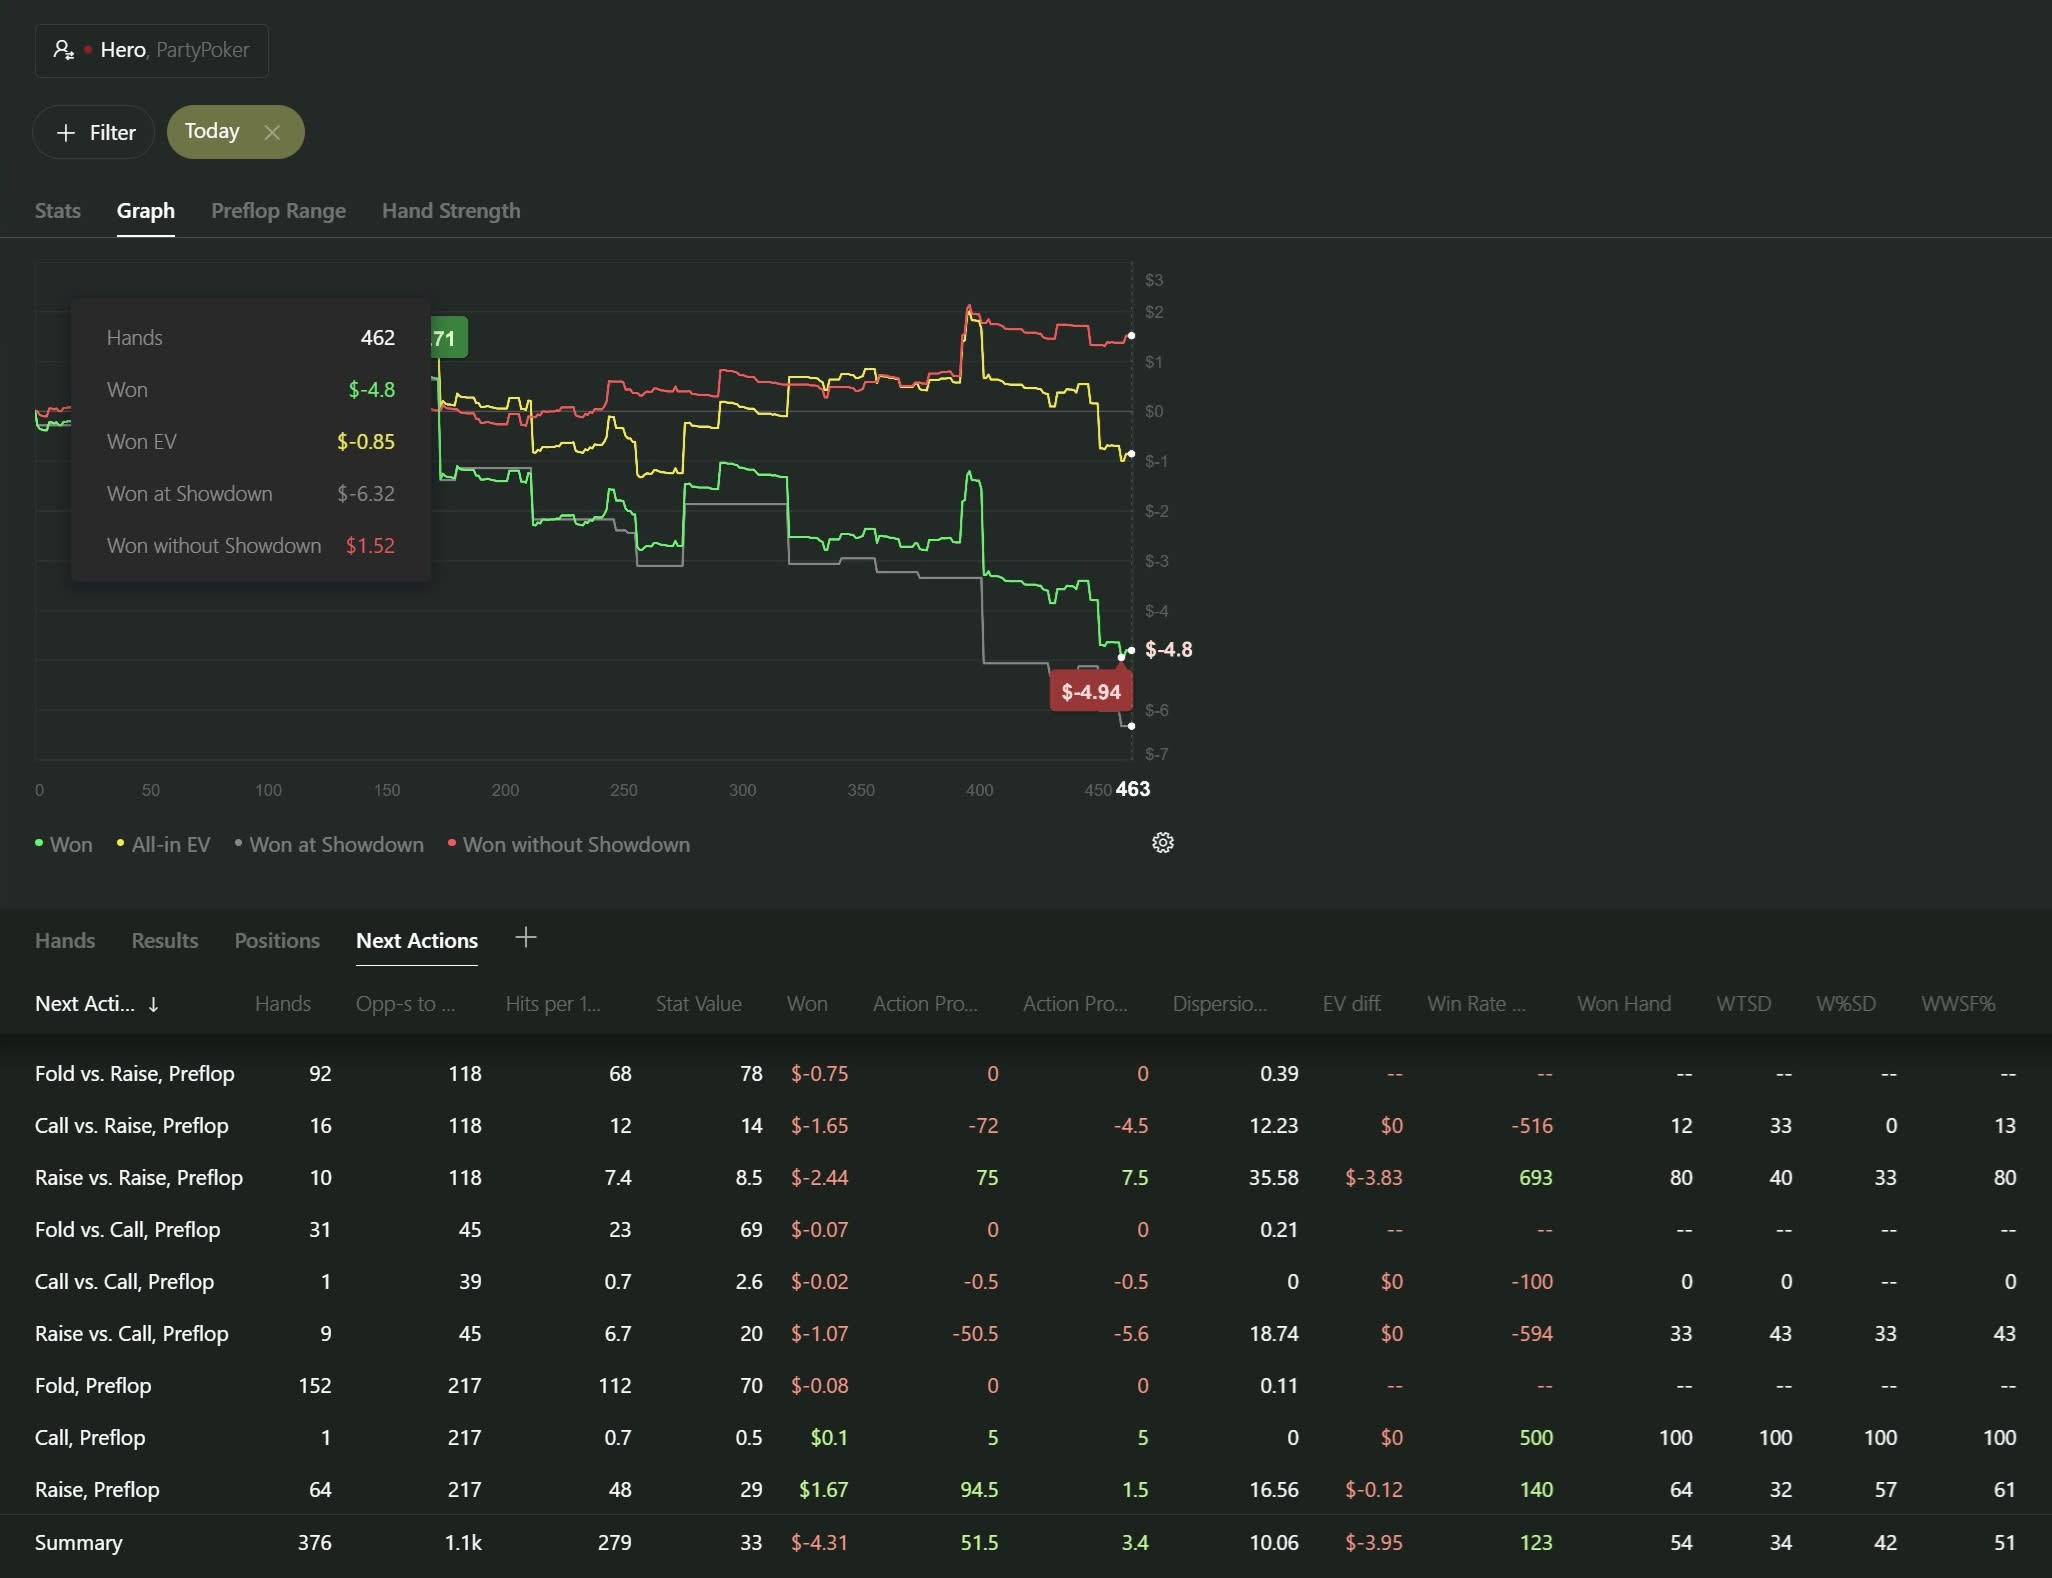Switch to the Stats tab

58,211
